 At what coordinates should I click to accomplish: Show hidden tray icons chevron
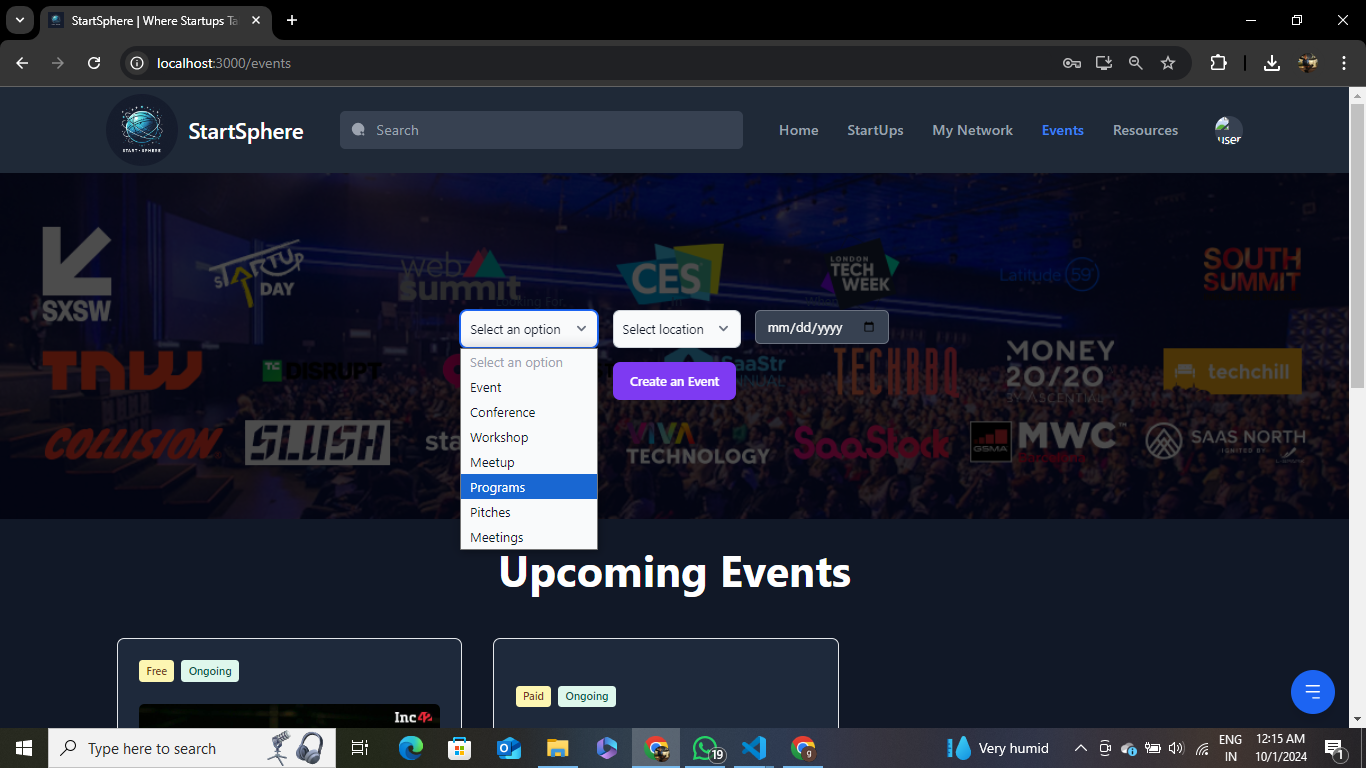pyautogui.click(x=1081, y=748)
